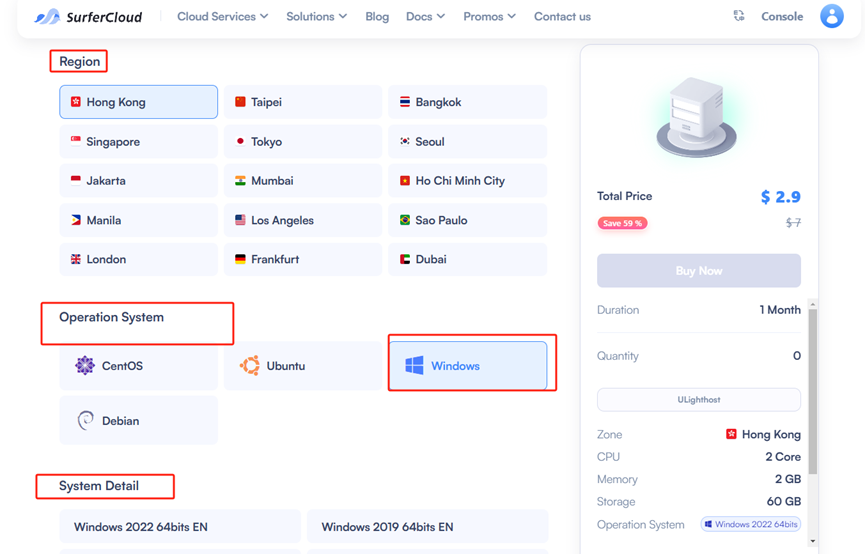Choose Frankfurt as the region
865x554 pixels.
(303, 259)
